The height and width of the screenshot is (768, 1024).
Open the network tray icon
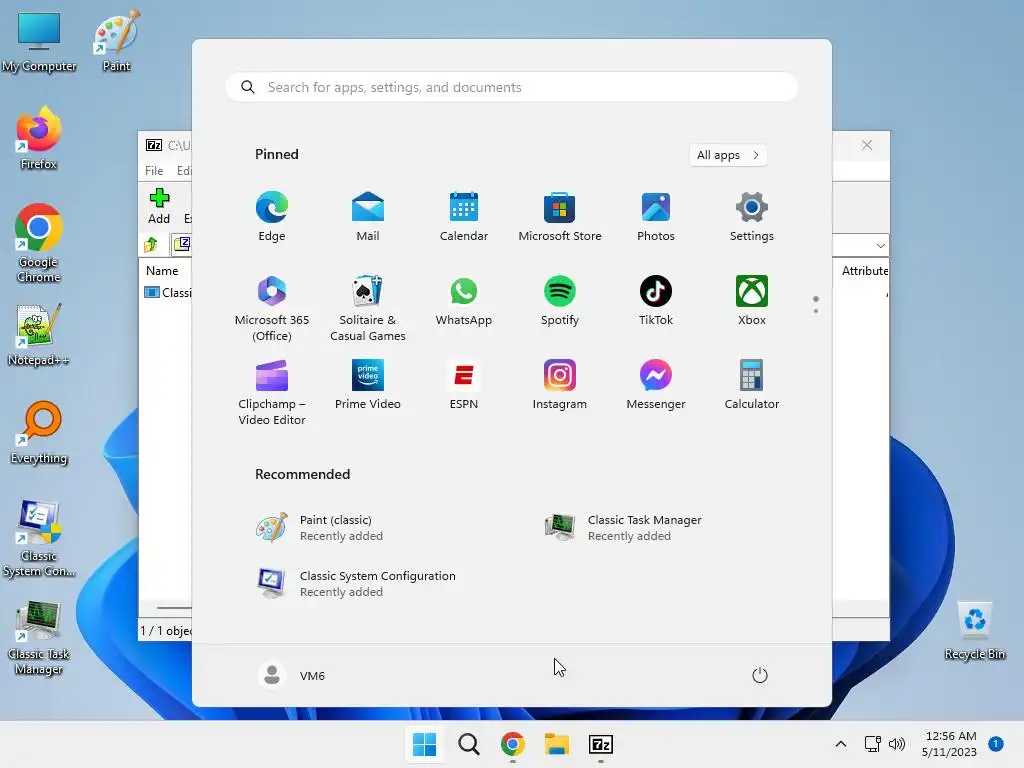tap(872, 744)
